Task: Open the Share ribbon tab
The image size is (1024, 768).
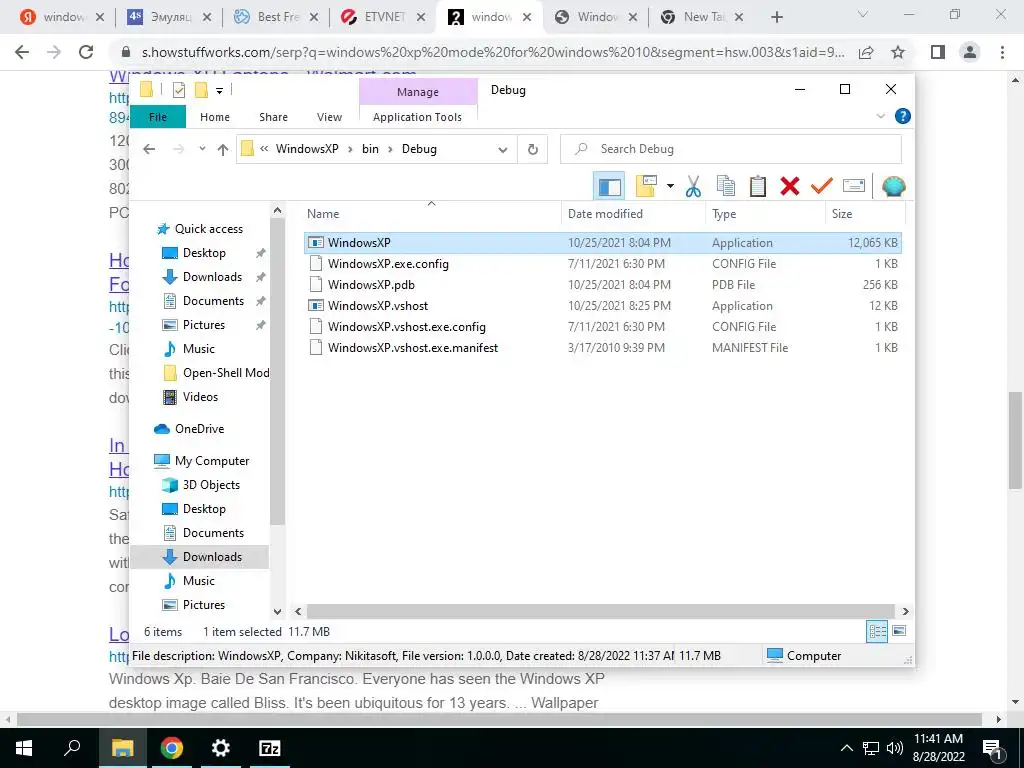Action: [273, 117]
